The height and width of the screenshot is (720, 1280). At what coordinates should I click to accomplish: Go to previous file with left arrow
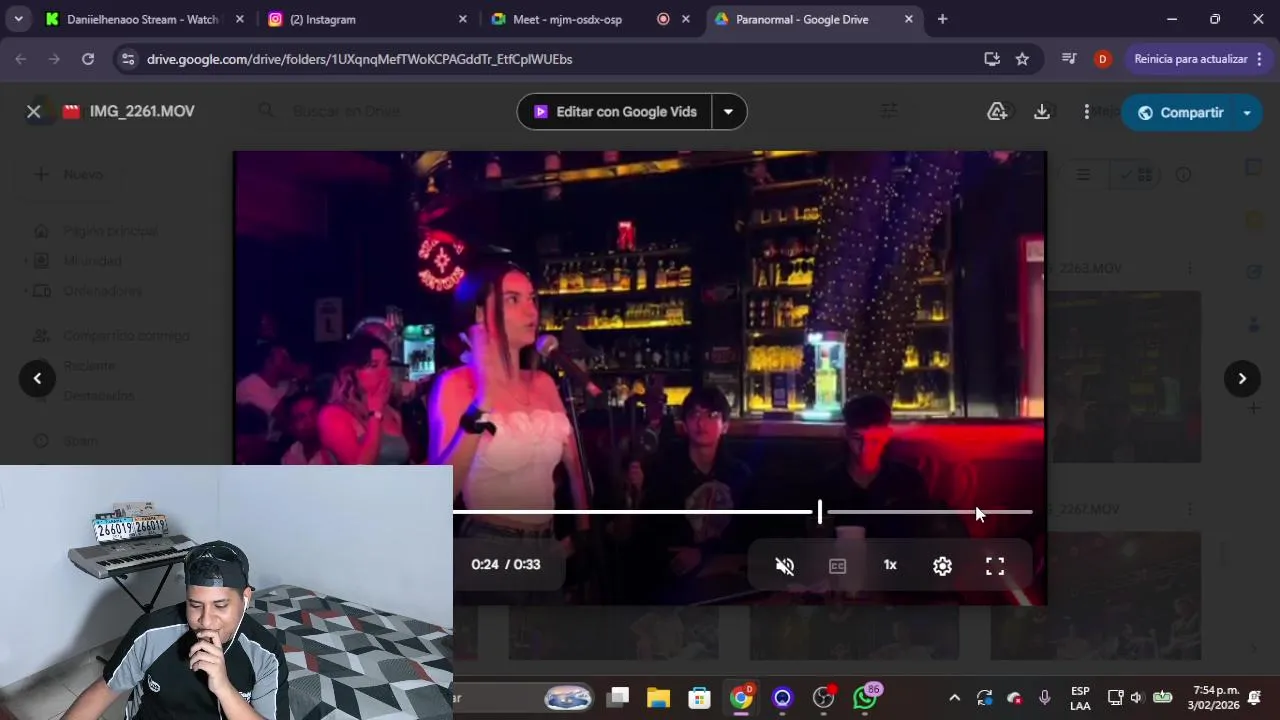37,378
